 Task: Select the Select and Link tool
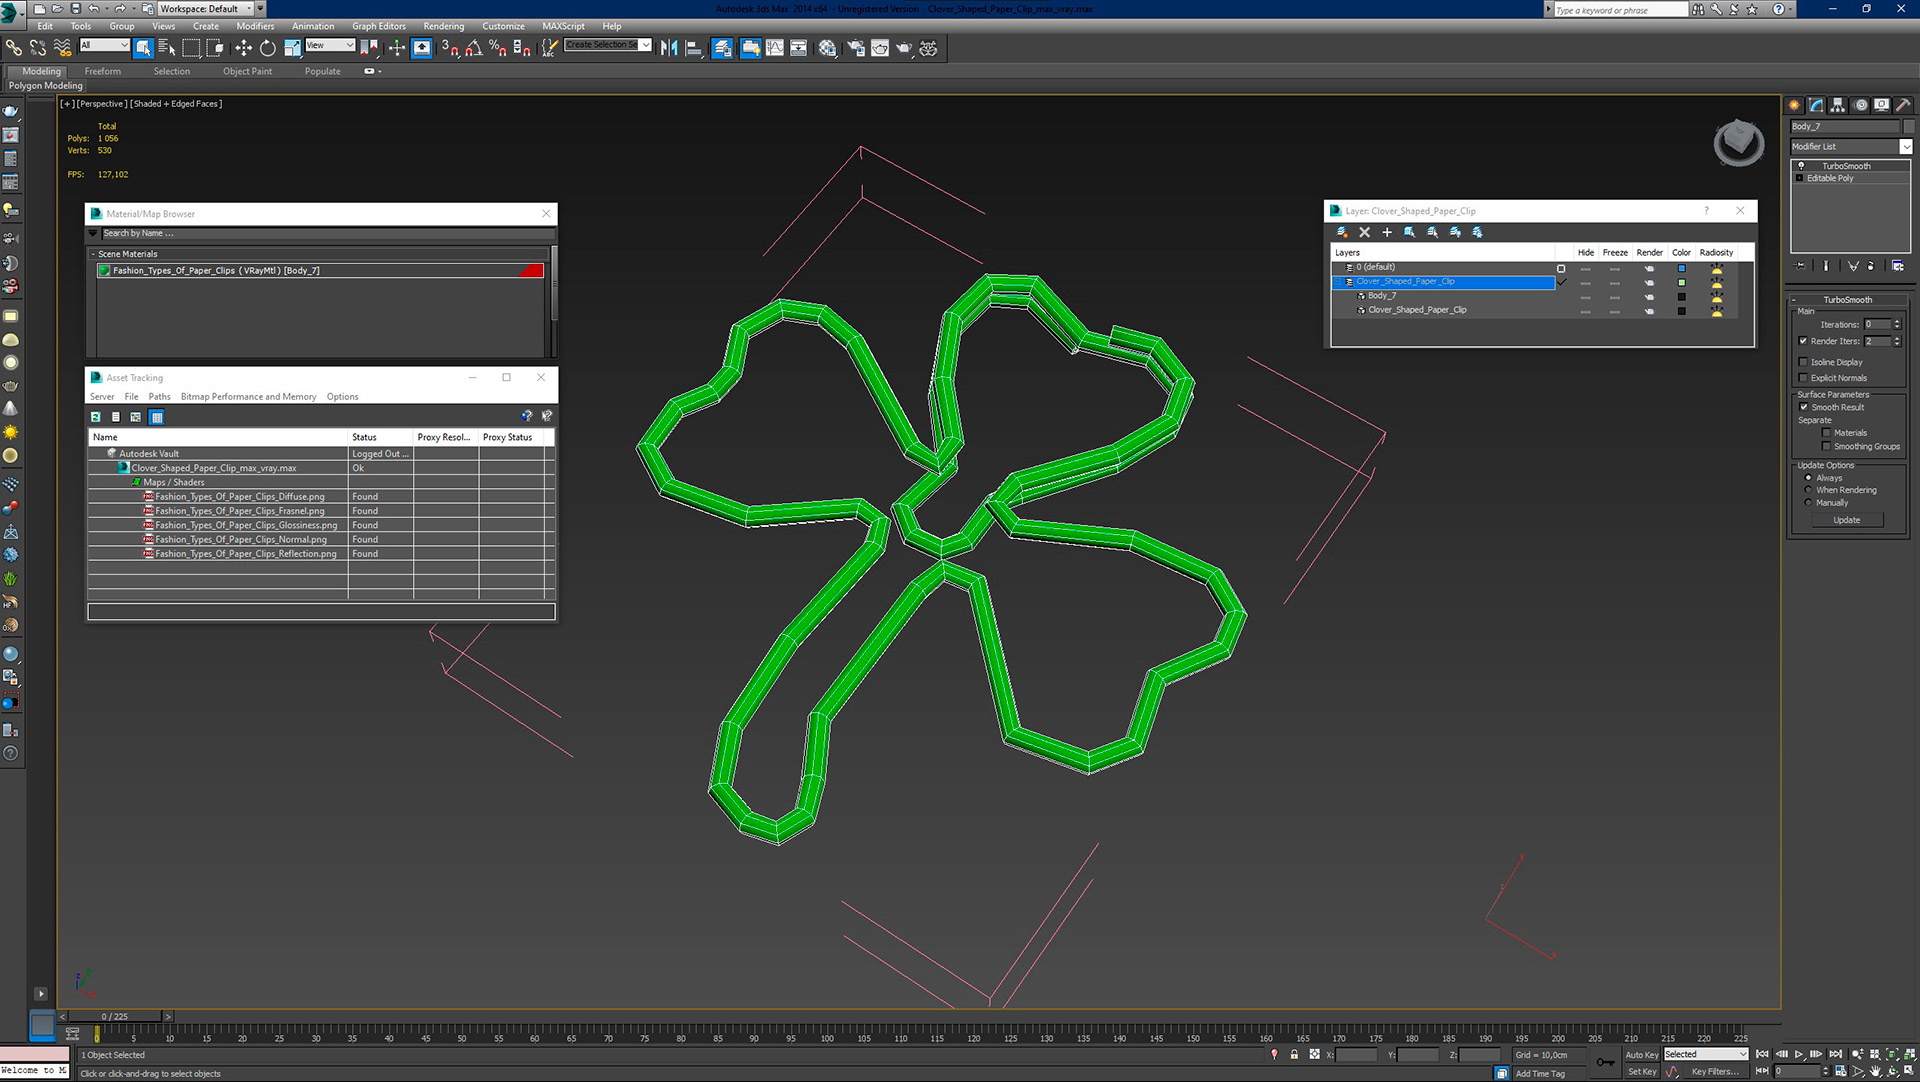(x=13, y=47)
